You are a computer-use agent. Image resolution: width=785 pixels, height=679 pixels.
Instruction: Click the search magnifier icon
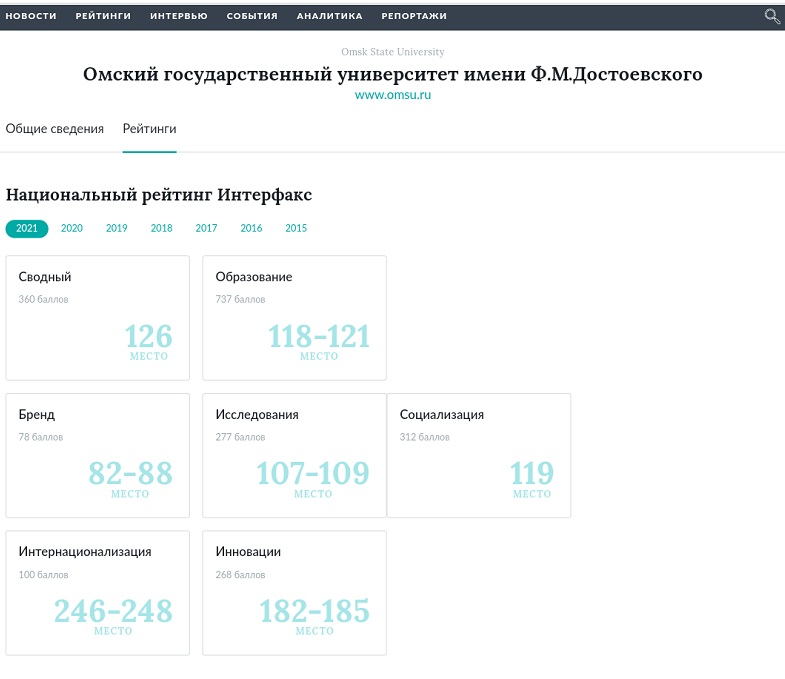pos(771,16)
